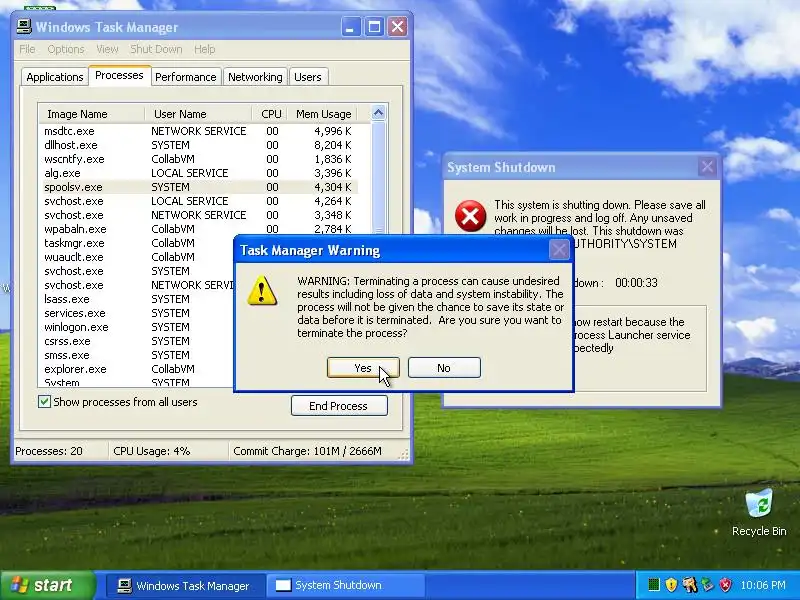Viewport: 800px width, 600px height.
Task: Close the Task Manager Warning dialog
Action: (x=559, y=250)
